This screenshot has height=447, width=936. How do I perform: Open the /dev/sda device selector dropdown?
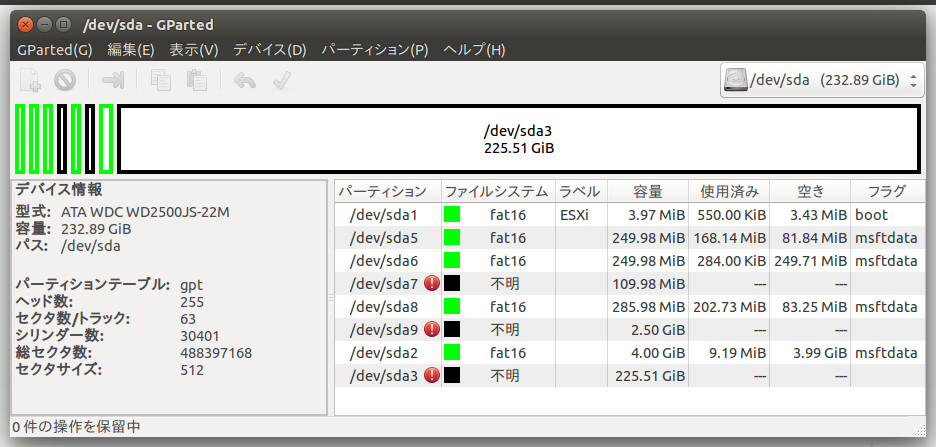click(x=823, y=79)
